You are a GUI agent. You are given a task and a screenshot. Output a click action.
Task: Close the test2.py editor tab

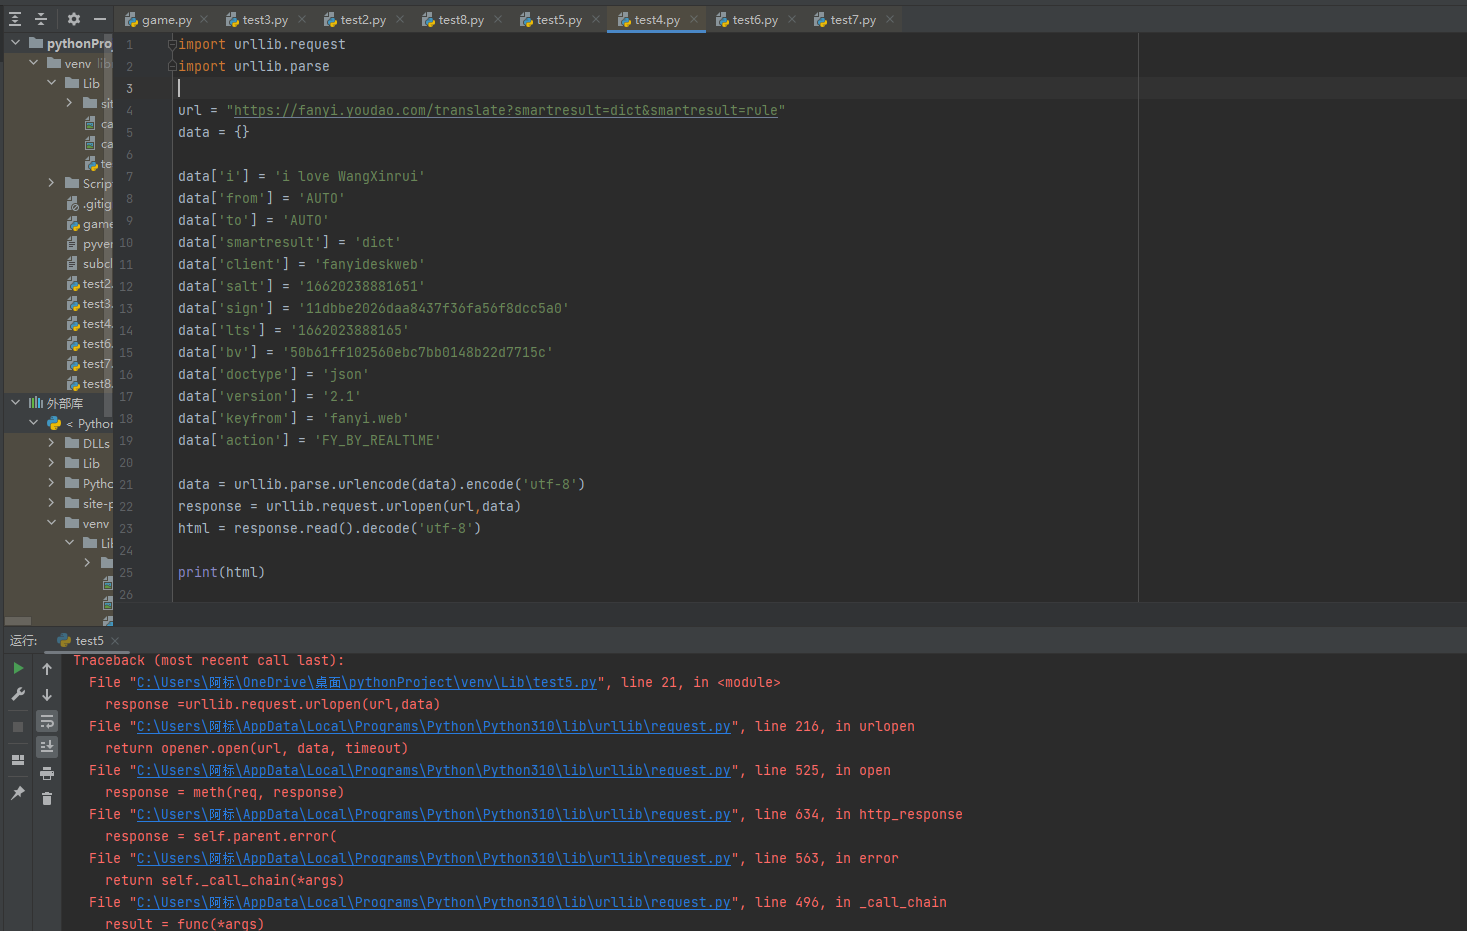pos(400,19)
